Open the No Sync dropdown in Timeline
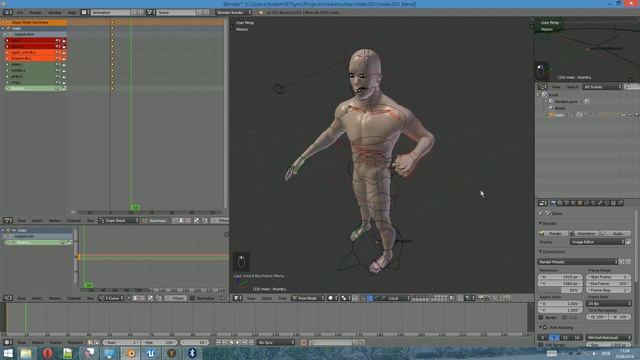640x360 pixels. click(x=276, y=342)
